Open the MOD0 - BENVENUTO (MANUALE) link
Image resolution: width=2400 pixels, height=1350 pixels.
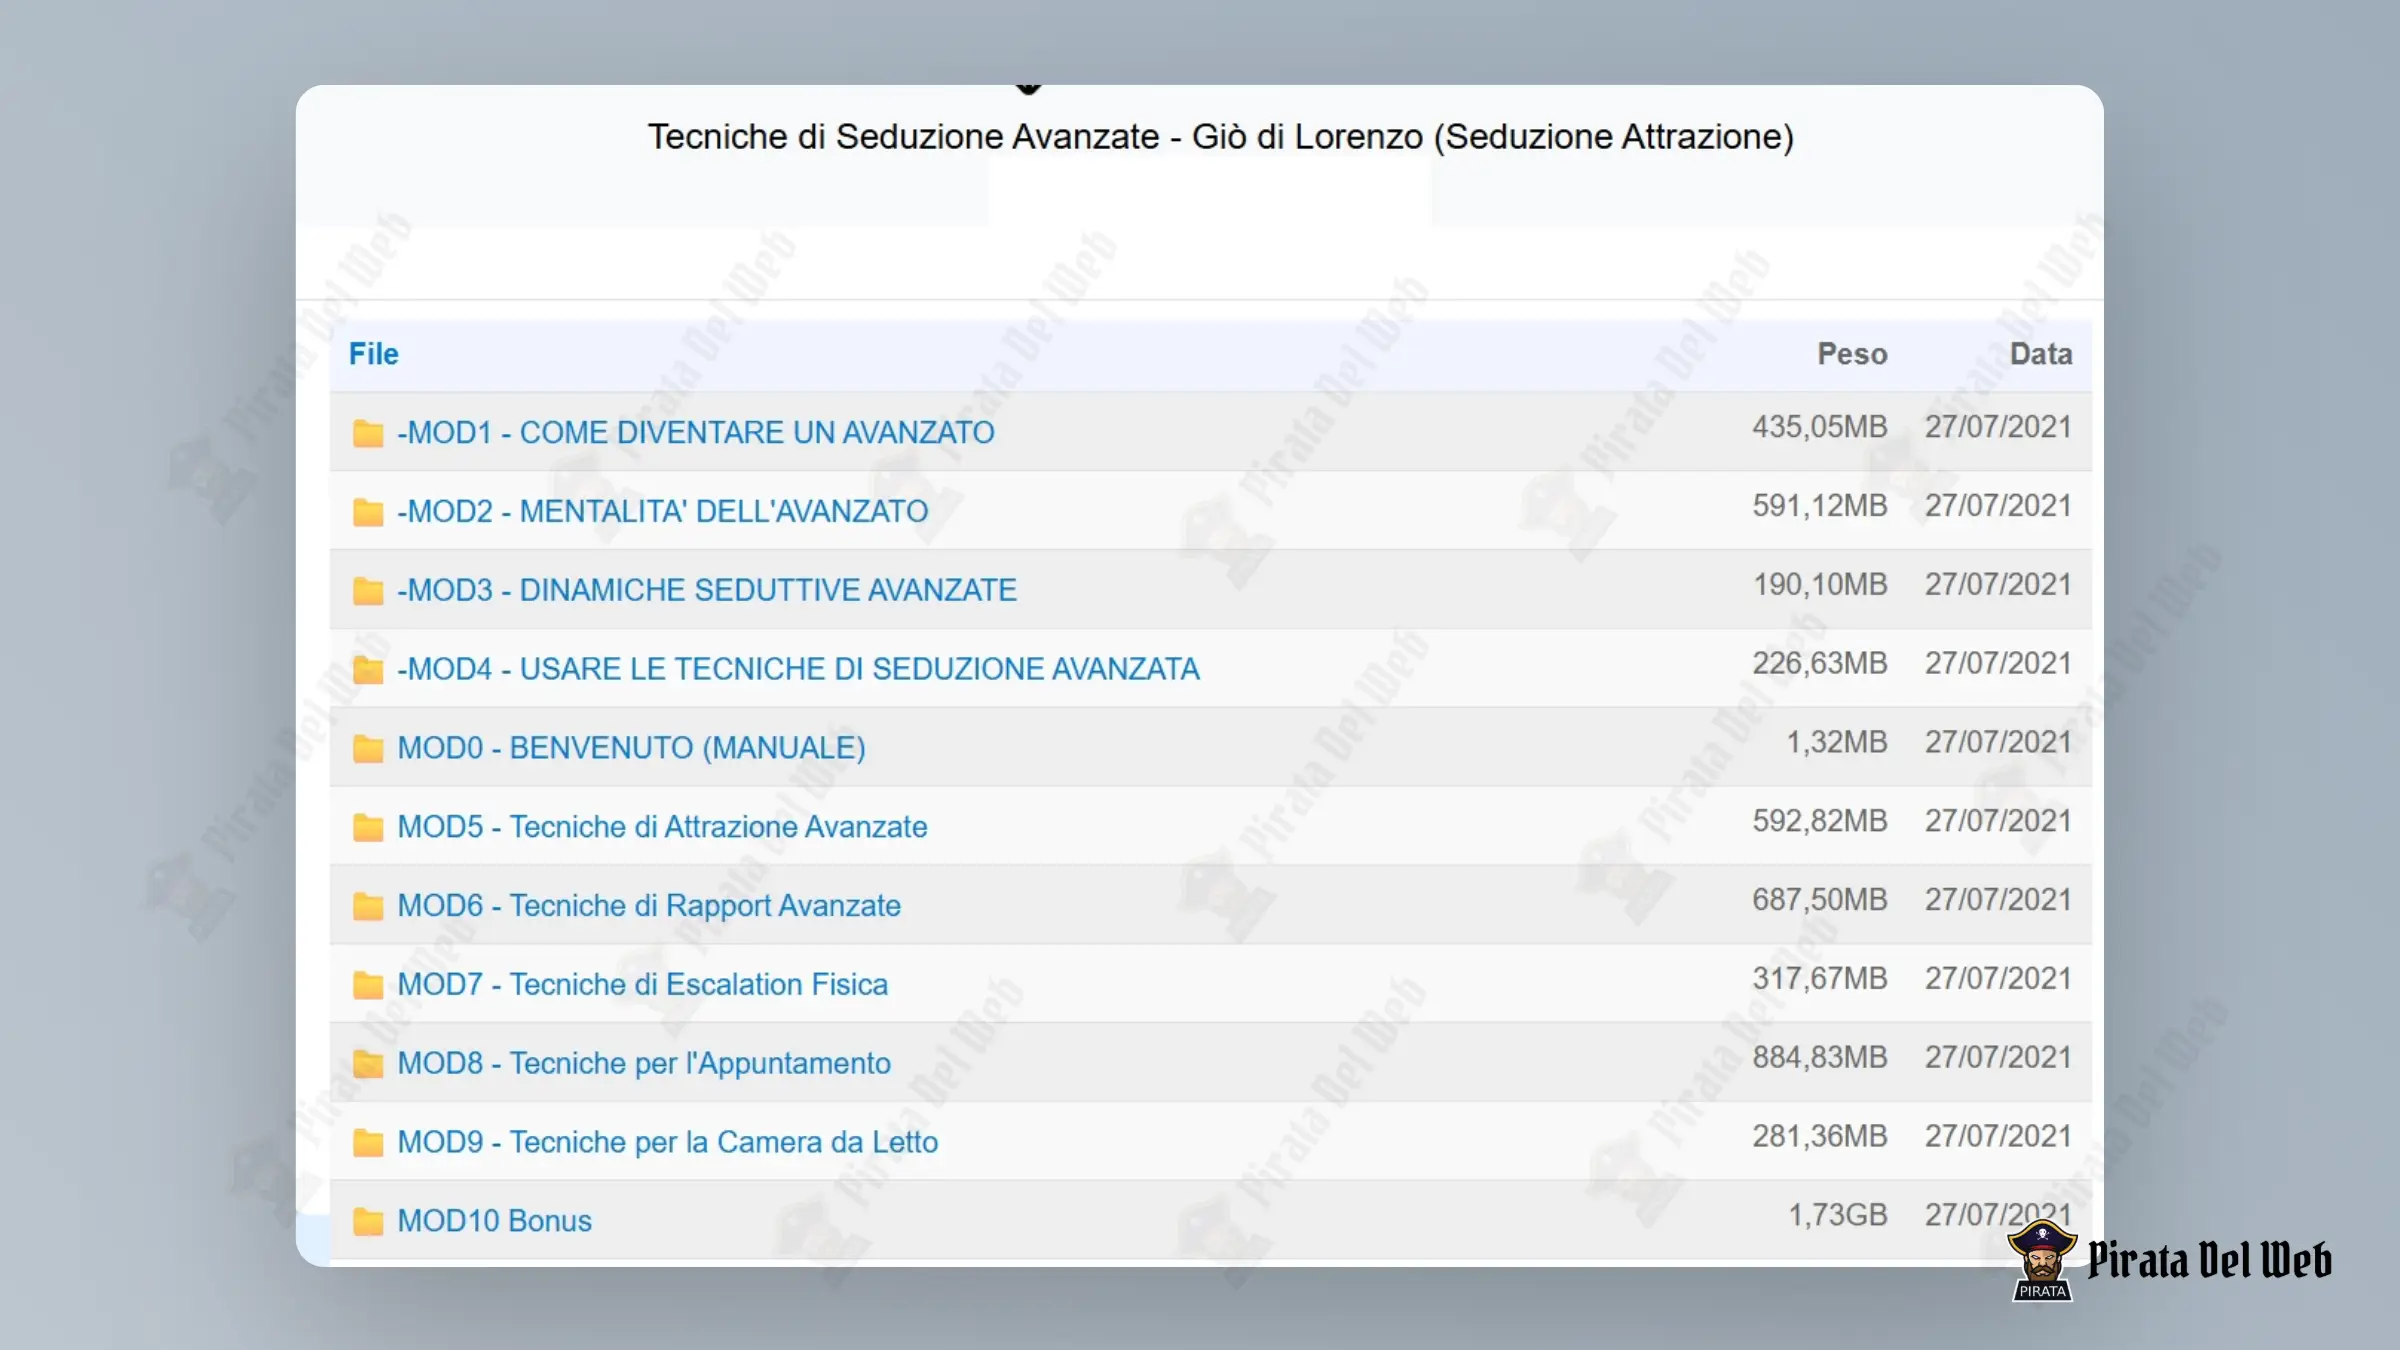pos(632,747)
